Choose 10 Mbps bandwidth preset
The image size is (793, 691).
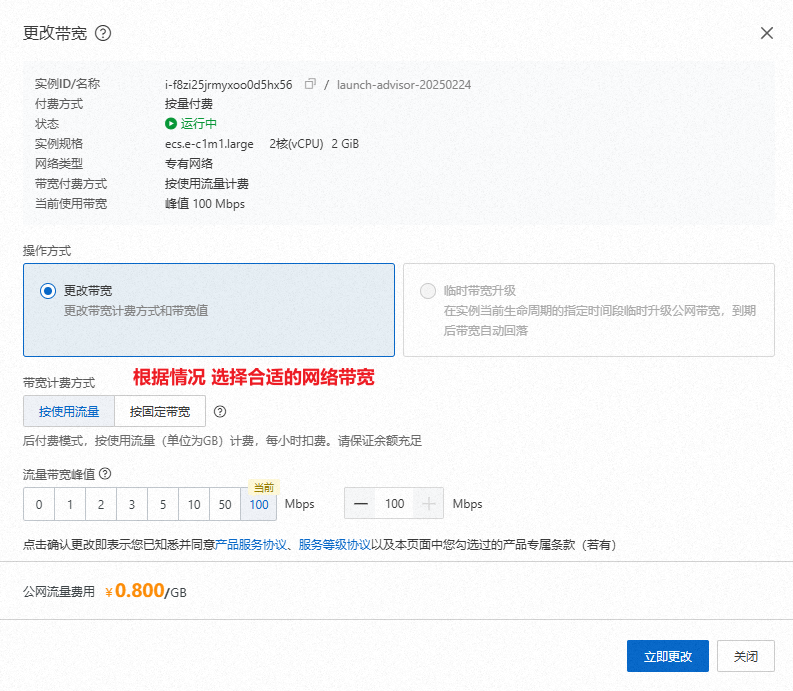tap(194, 504)
